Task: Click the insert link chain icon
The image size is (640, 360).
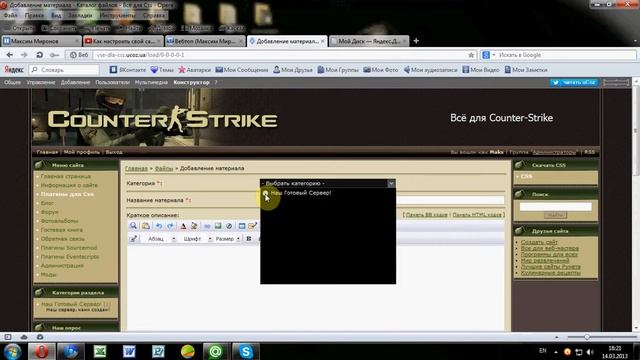Action: pos(207,226)
